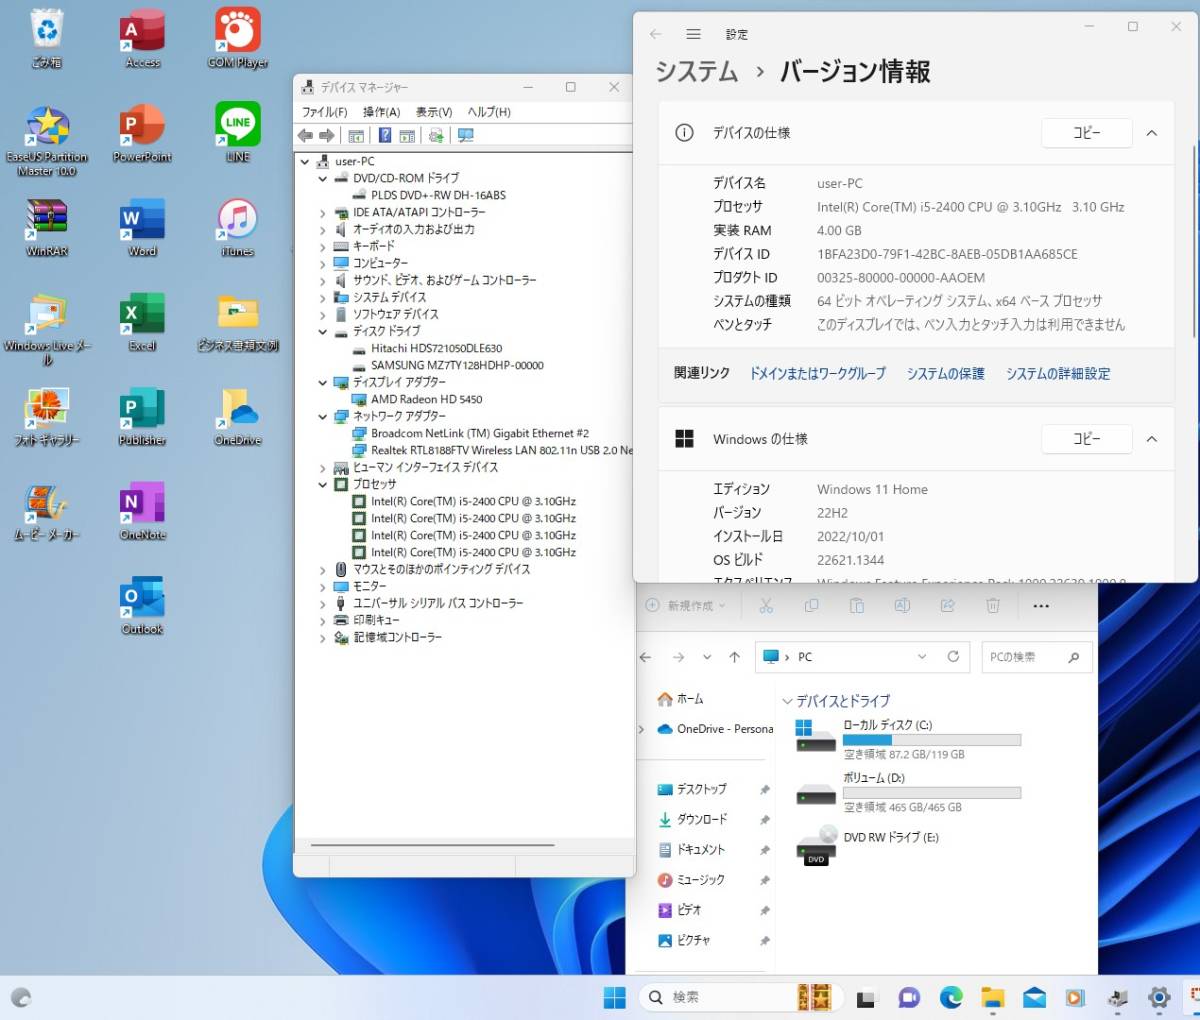
Task: Select the Outlook desktop icon
Action: click(143, 605)
